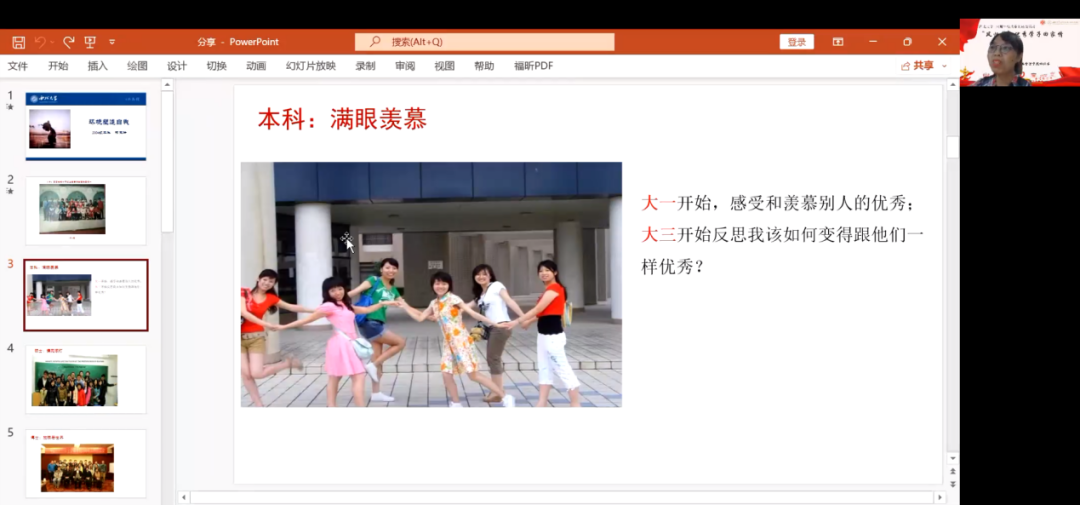Image resolution: width=1080 pixels, height=505 pixels.
Task: Switch to the 幻灯片放映 tab
Action: click(310, 66)
